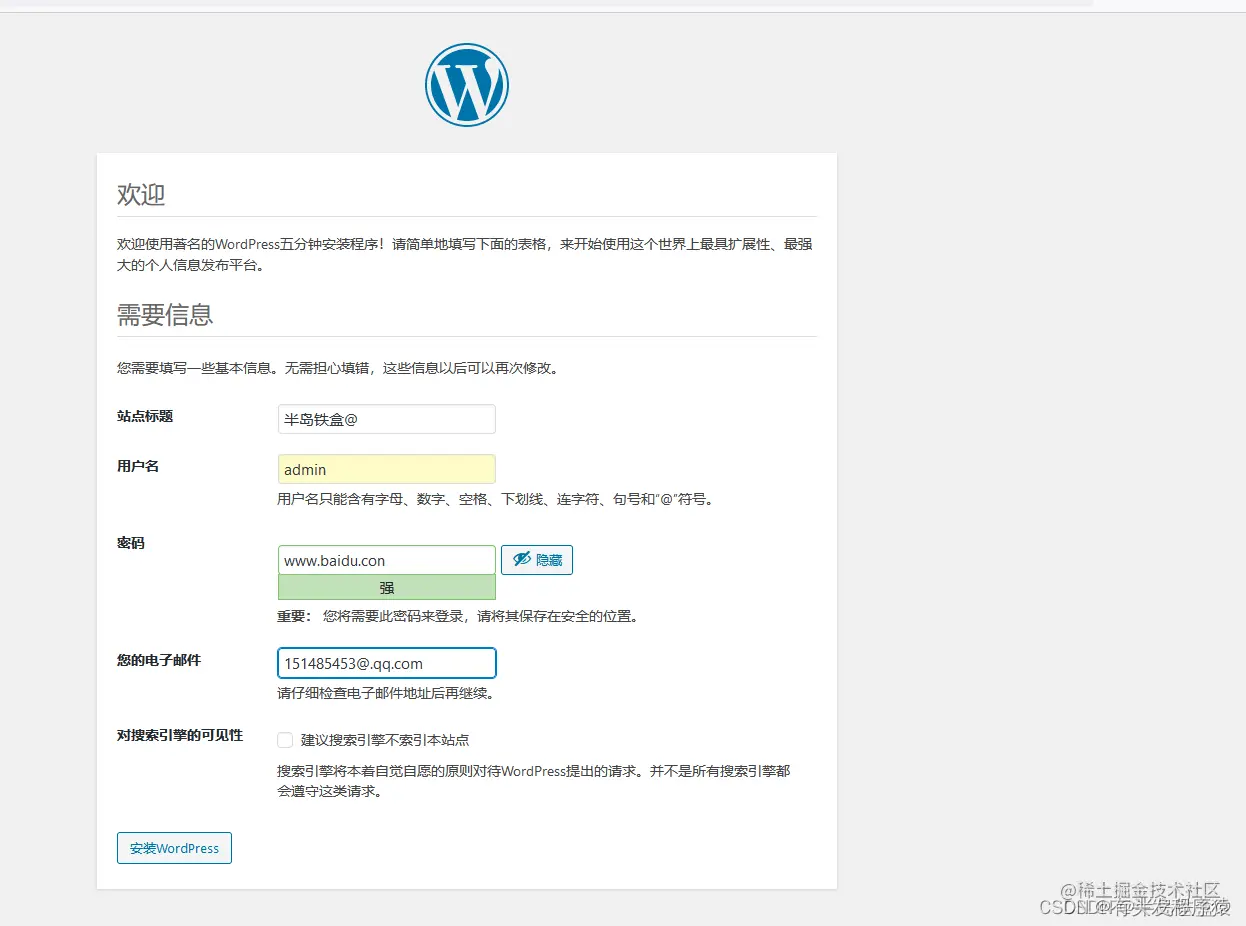Image resolution: width=1246 pixels, height=926 pixels.
Task: Click the 安装WordPress button
Action: [174, 848]
